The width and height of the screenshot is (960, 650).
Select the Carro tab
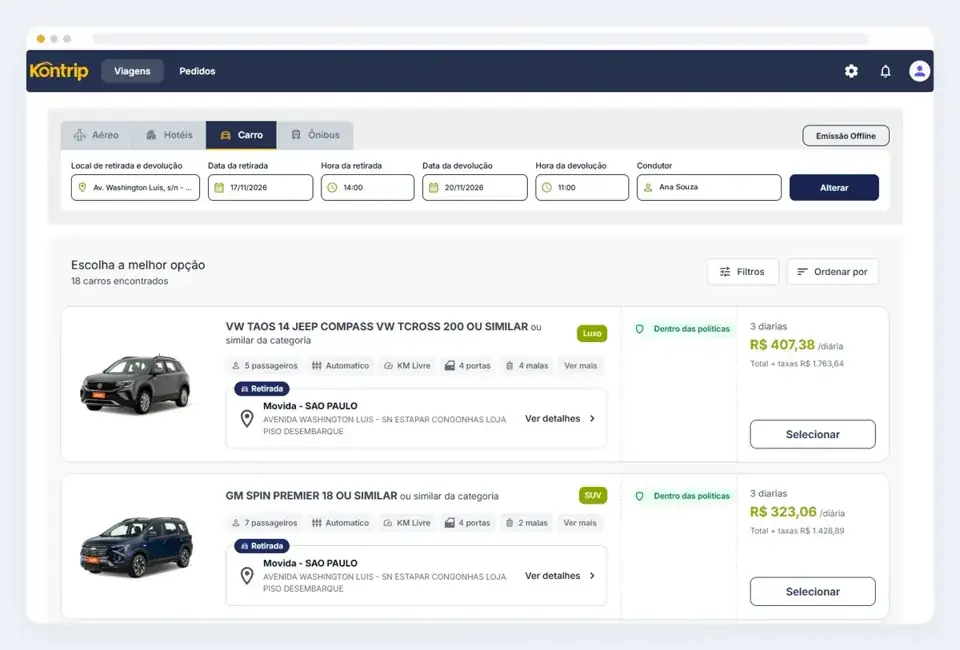241,135
